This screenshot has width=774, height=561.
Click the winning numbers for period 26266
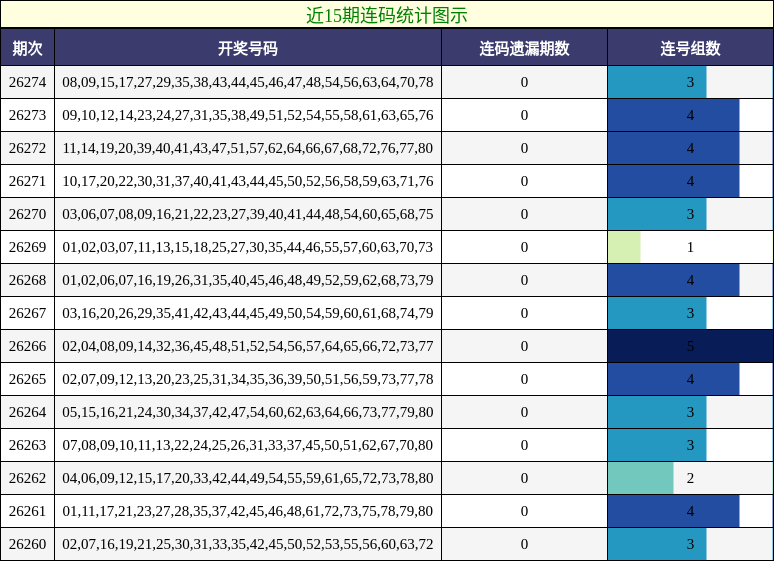(248, 346)
